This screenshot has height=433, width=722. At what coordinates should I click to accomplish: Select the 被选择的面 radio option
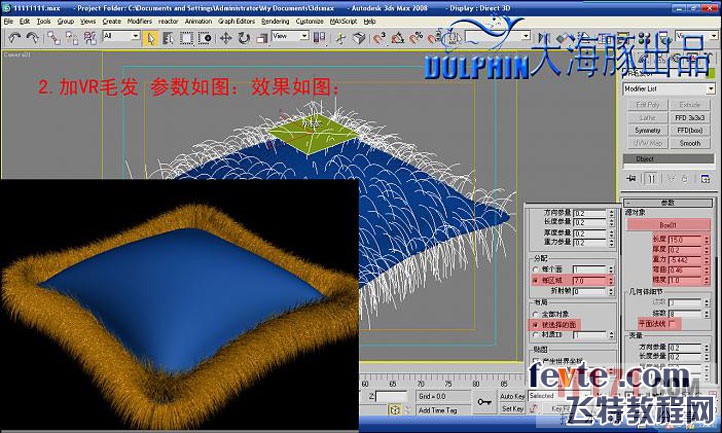coord(536,325)
